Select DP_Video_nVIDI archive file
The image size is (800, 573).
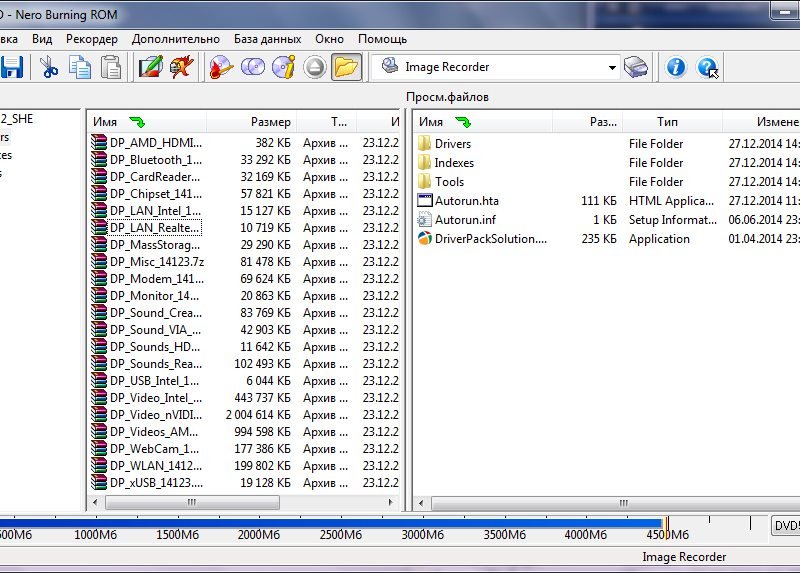pyautogui.click(x=156, y=415)
